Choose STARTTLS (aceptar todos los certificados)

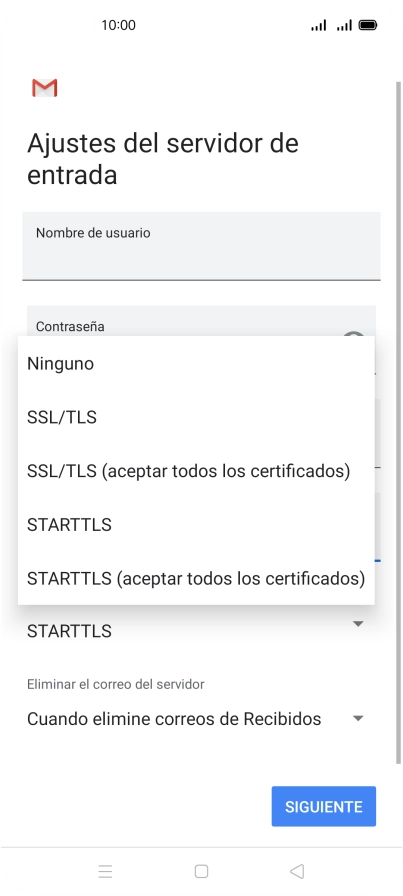(x=196, y=578)
